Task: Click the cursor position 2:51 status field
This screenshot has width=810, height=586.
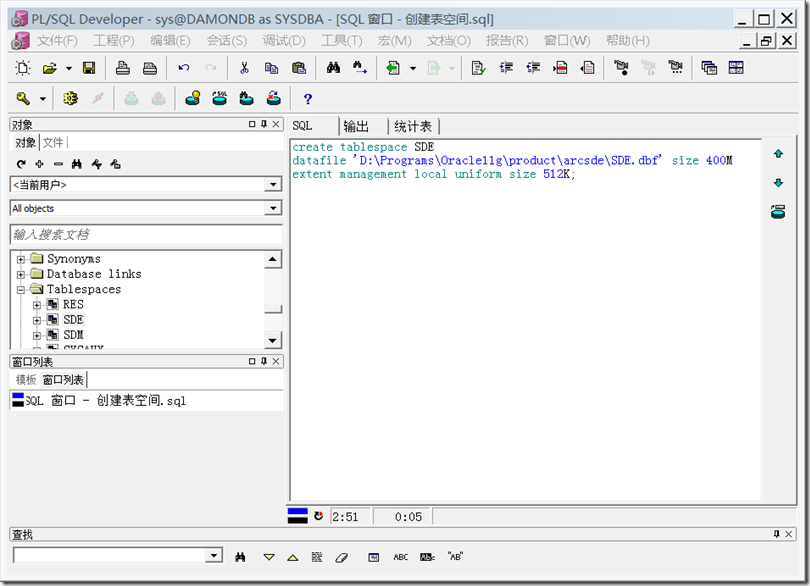Action: 350,517
